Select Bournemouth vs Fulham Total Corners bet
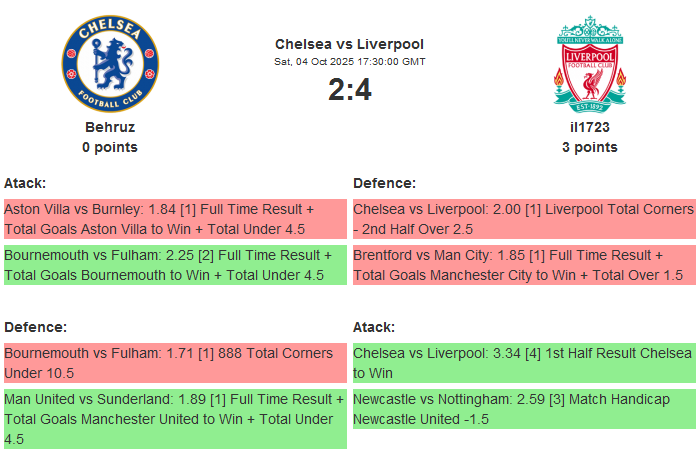 (x=174, y=363)
